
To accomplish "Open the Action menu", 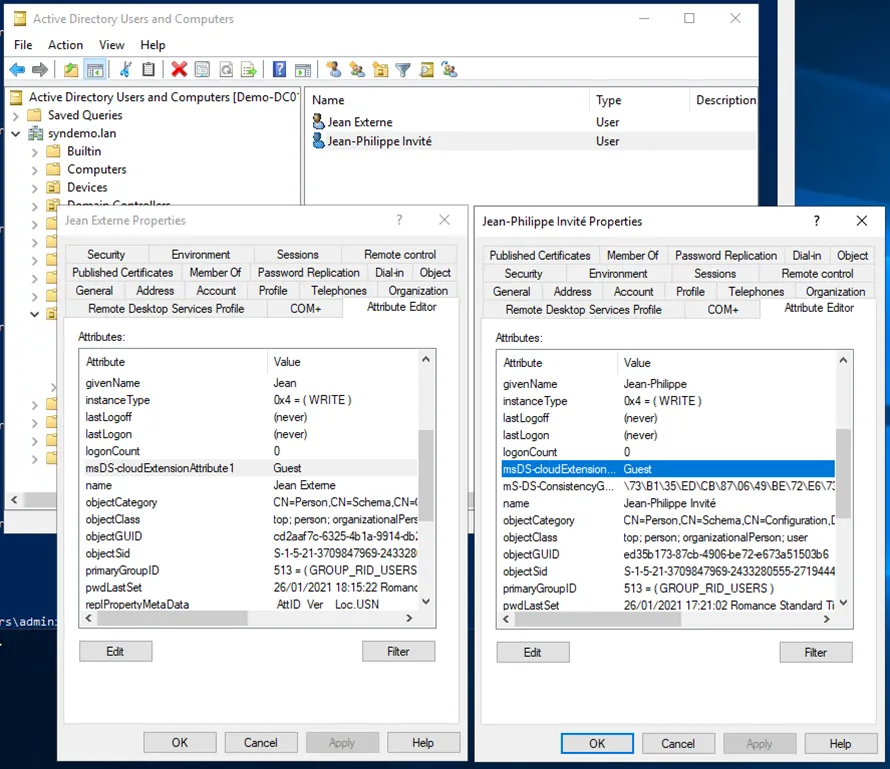I will click(65, 45).
